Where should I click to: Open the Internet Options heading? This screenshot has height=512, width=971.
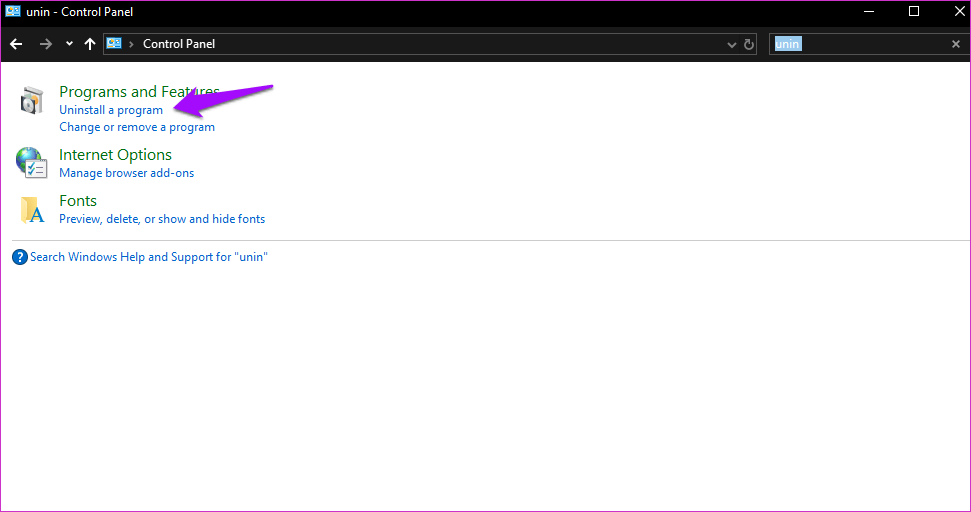(x=115, y=155)
